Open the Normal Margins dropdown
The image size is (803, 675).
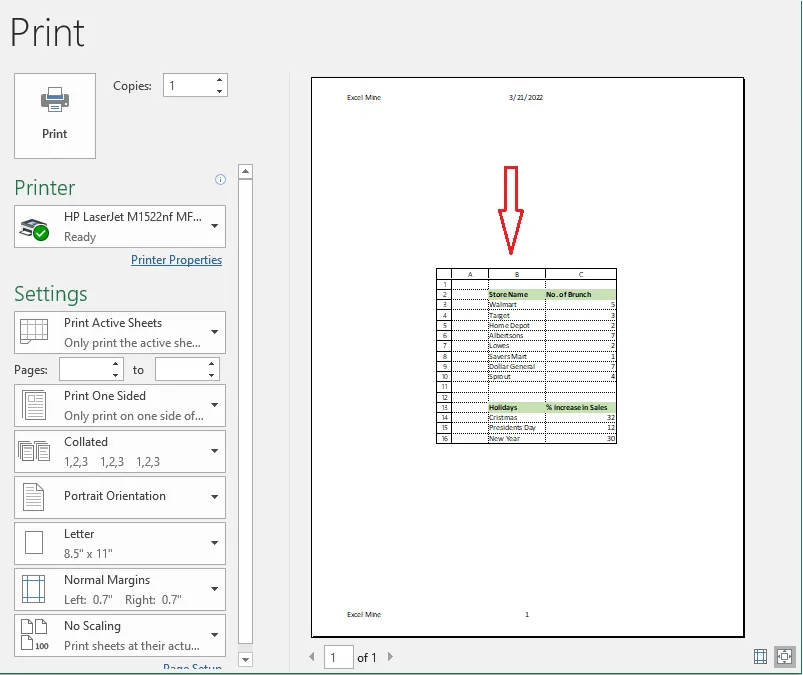coord(120,589)
